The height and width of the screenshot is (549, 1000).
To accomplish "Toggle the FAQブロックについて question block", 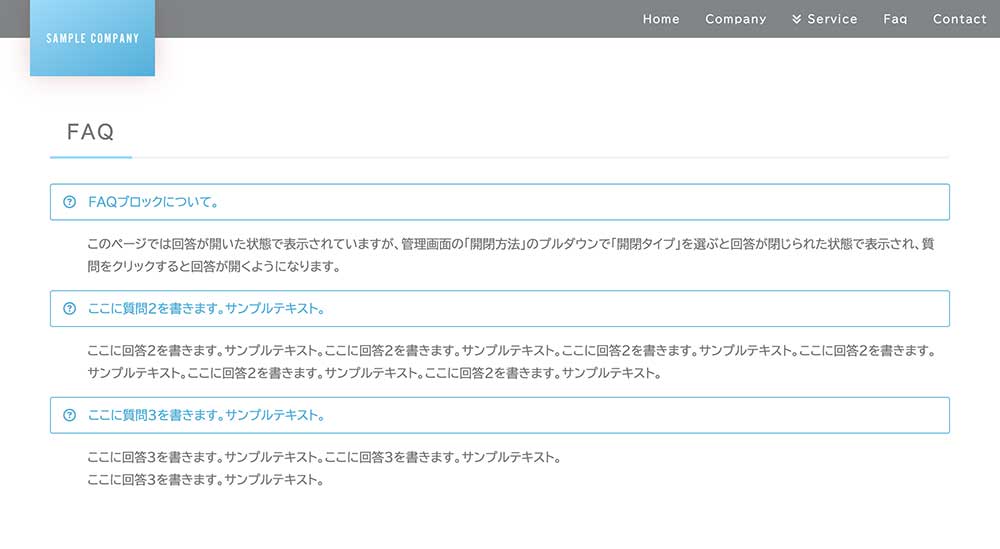I will point(500,202).
